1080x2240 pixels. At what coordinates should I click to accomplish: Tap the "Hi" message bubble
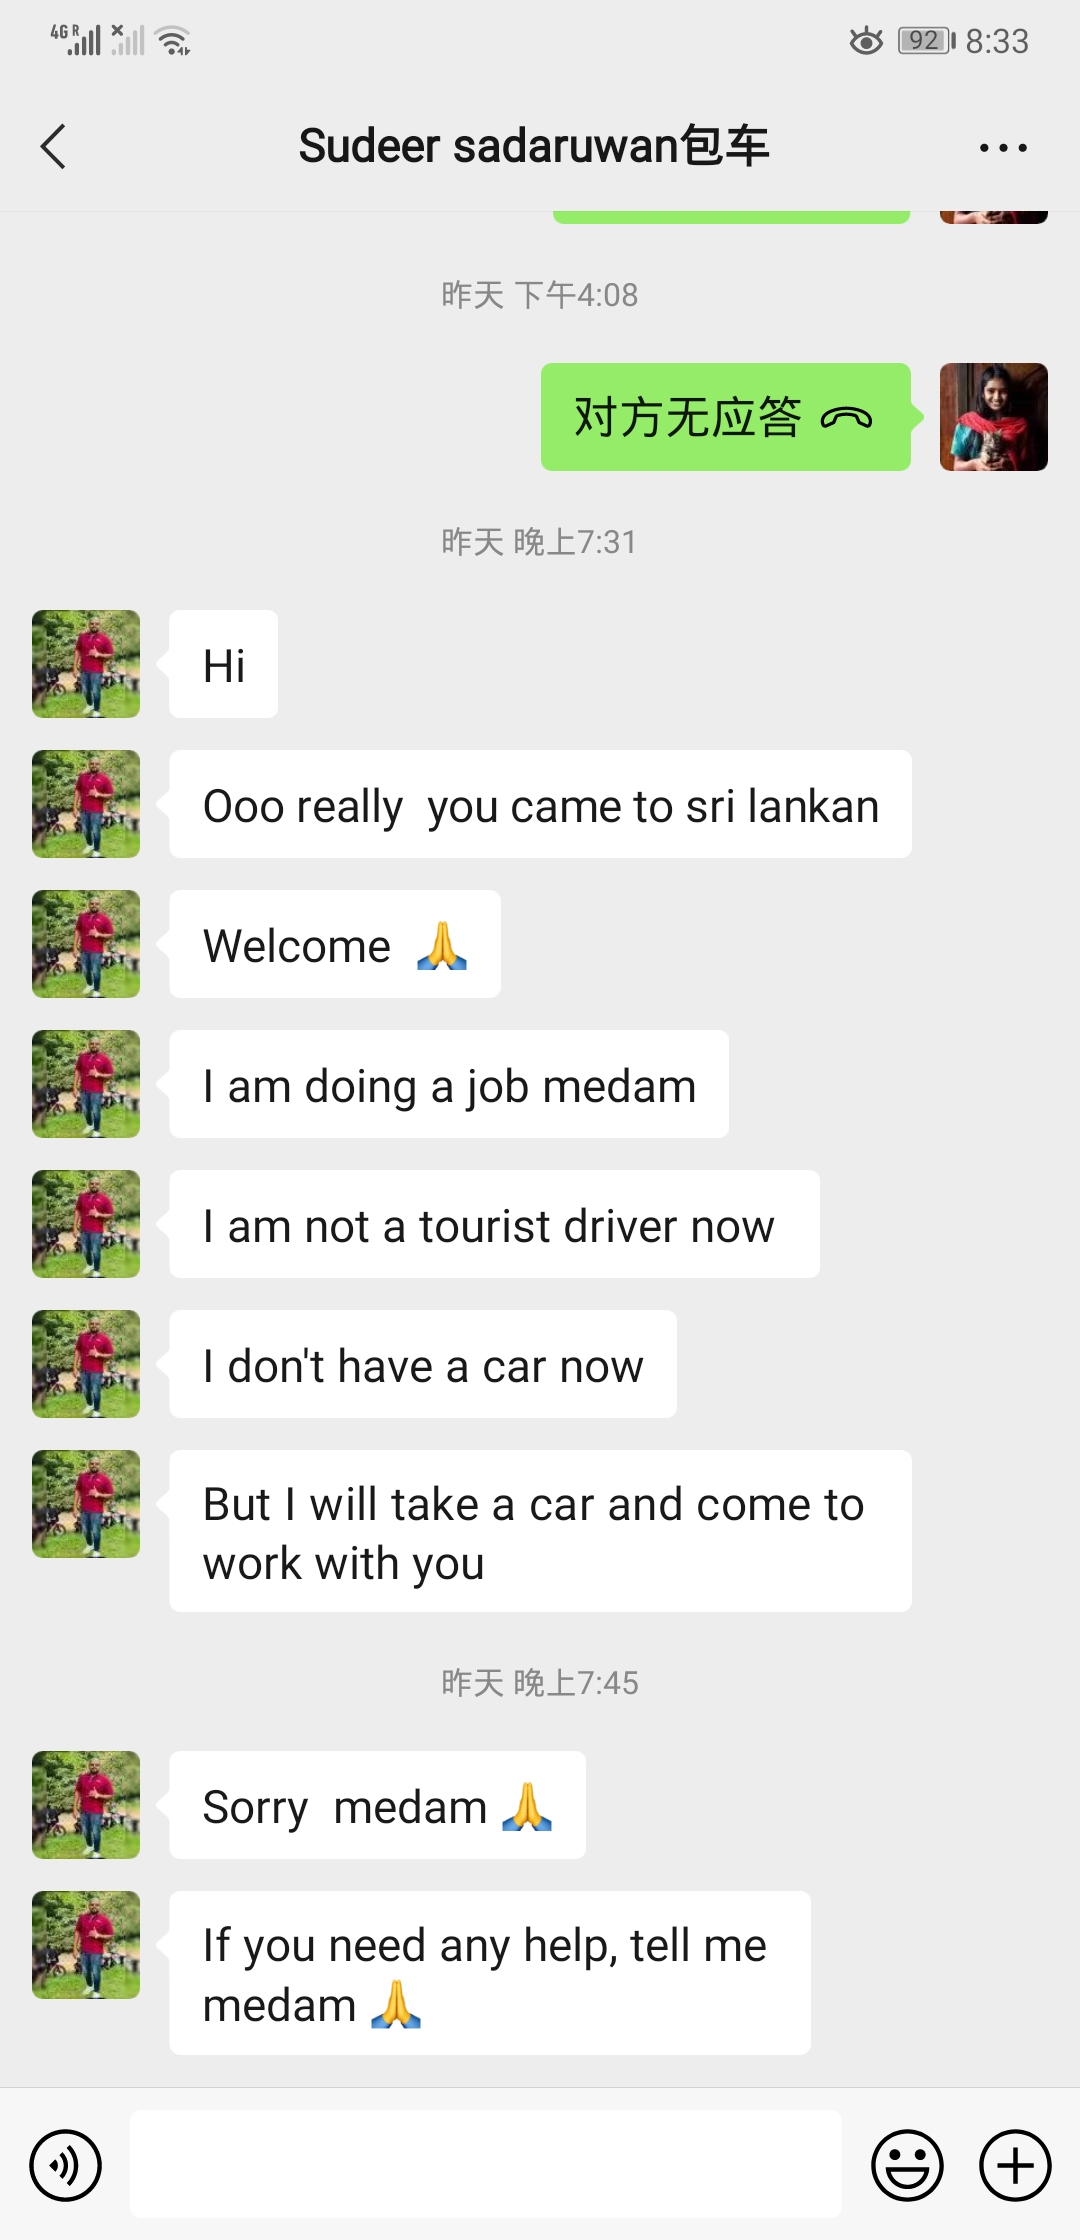224,665
